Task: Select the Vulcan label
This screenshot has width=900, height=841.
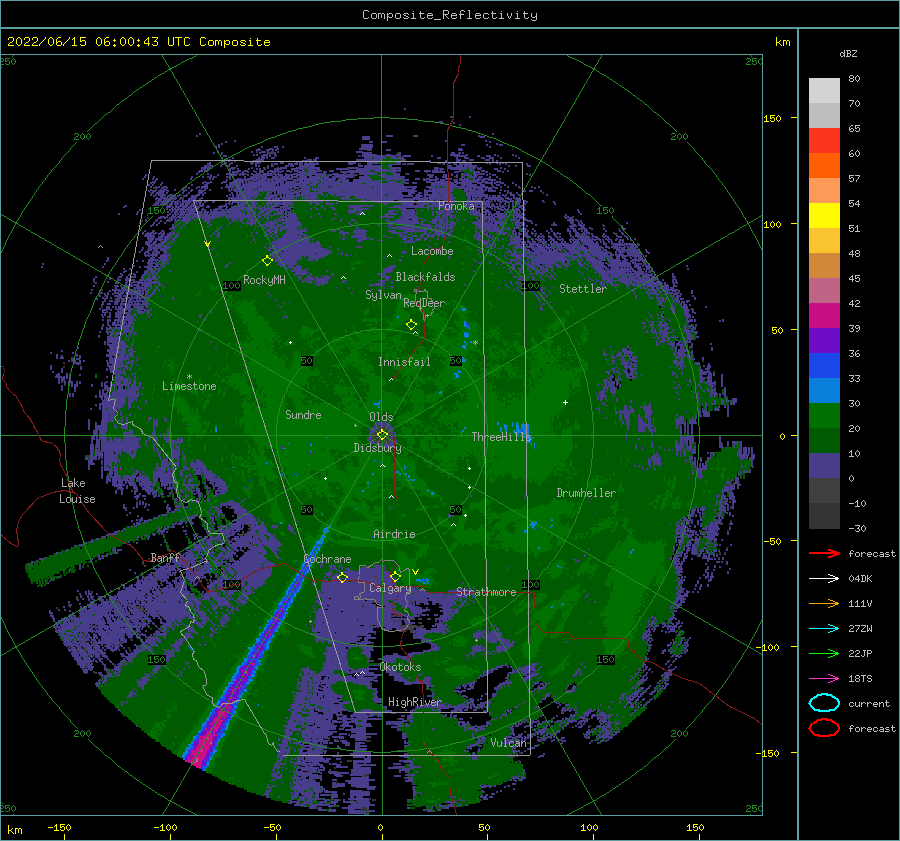Action: point(509,743)
